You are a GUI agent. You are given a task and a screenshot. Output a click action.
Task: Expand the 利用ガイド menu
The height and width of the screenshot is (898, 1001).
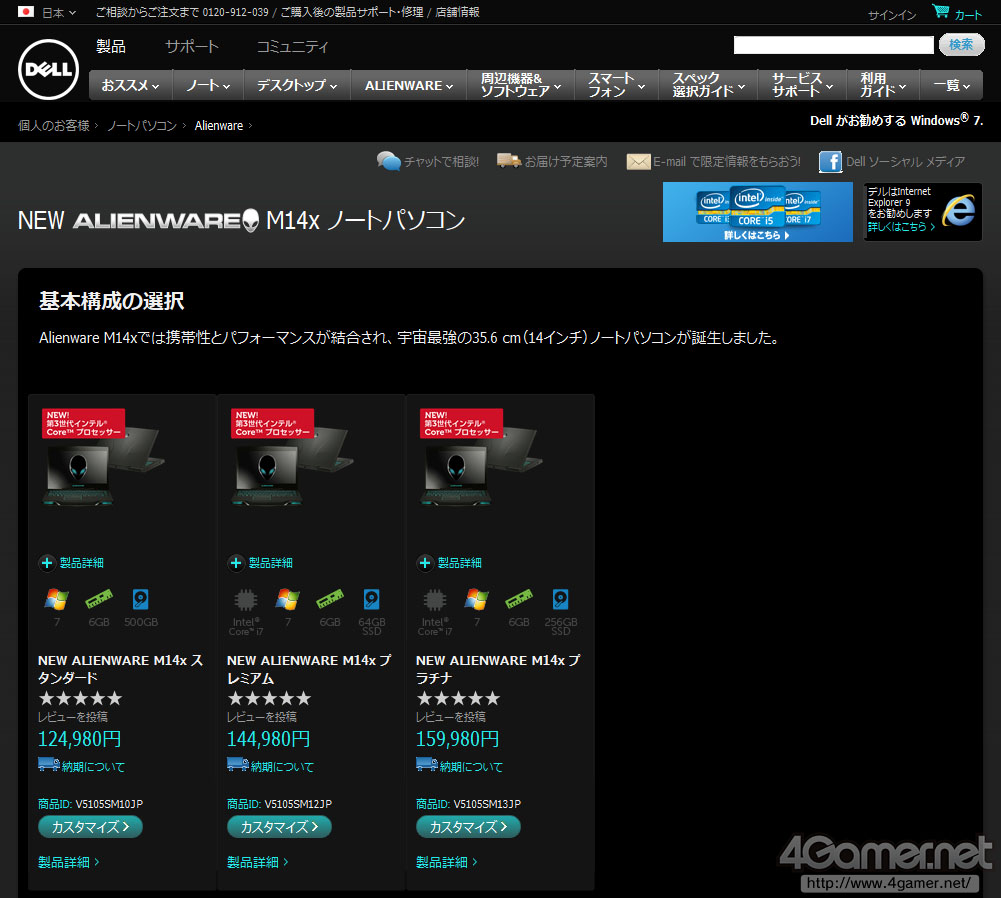[x=883, y=85]
